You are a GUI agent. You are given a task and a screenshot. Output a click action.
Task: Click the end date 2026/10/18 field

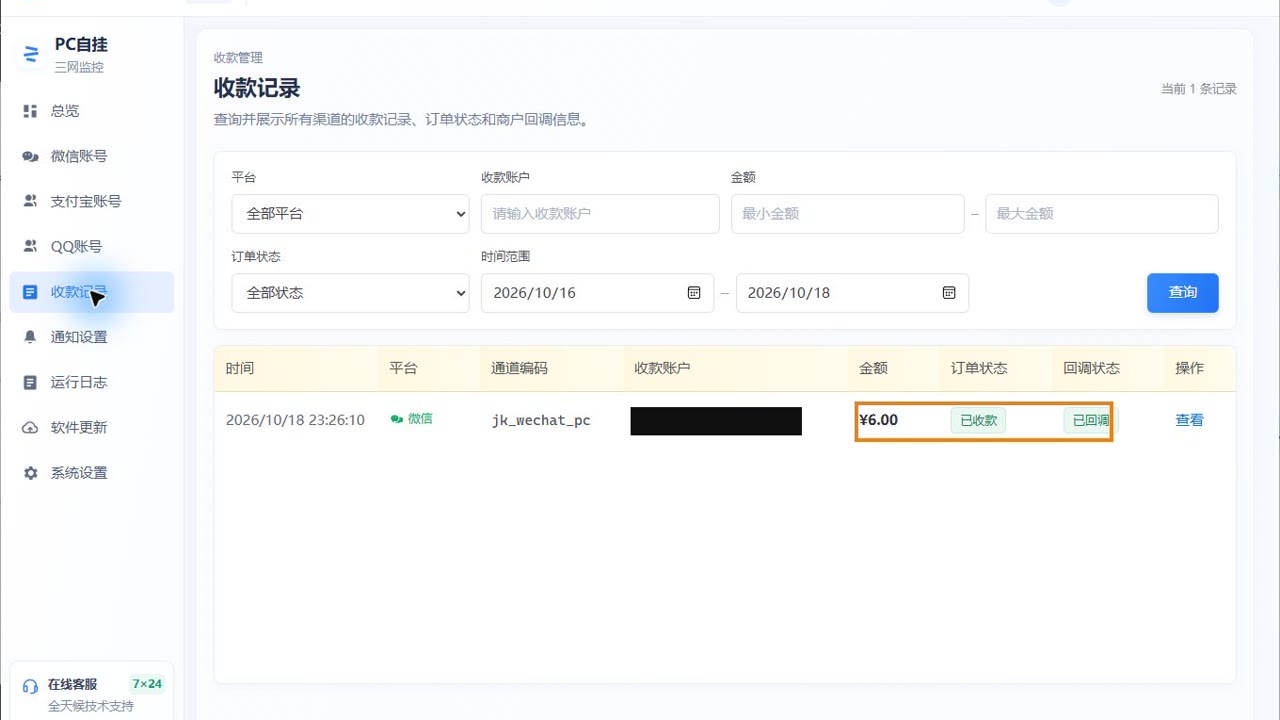pos(852,293)
